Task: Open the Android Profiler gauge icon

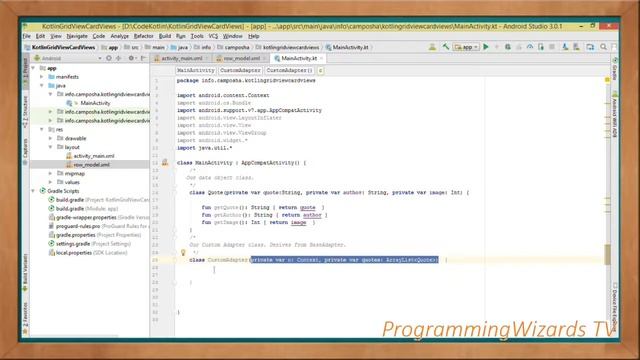Action: coord(530,47)
